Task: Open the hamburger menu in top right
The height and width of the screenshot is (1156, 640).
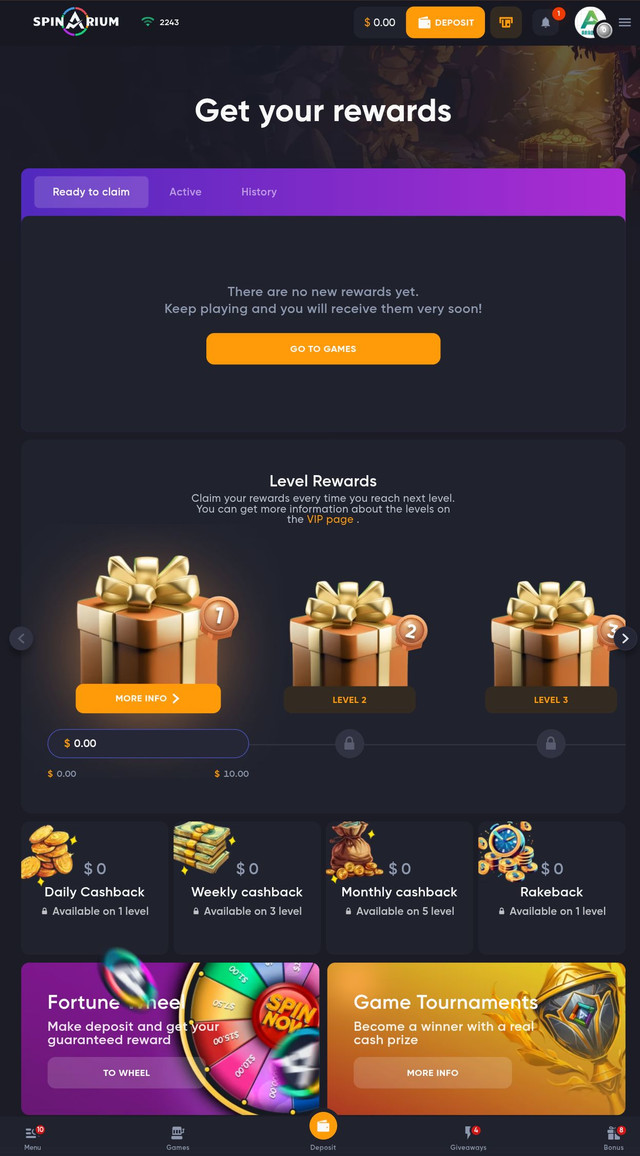Action: tap(625, 22)
